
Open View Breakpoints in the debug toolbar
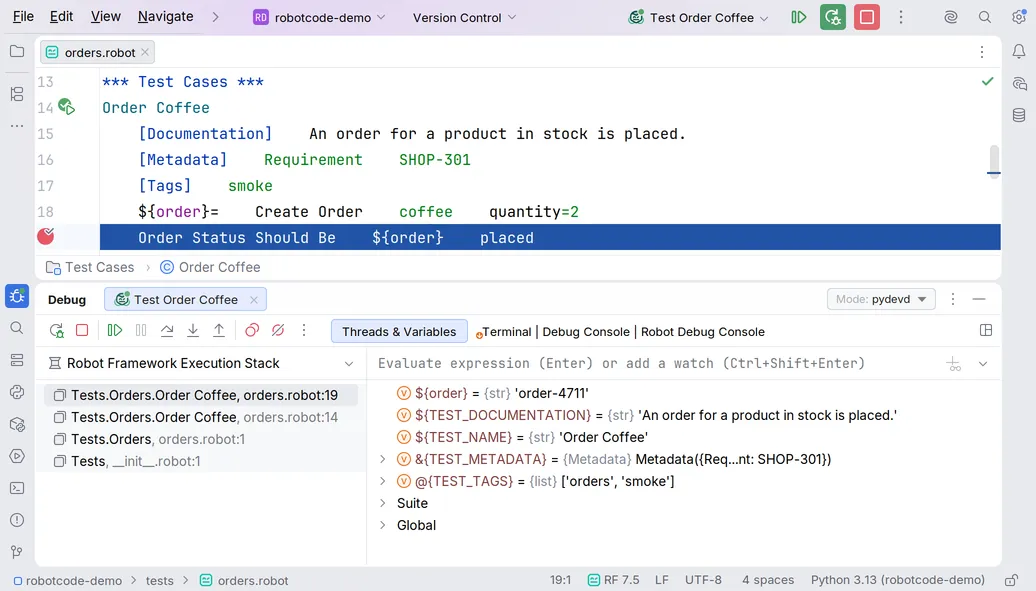[x=252, y=331]
